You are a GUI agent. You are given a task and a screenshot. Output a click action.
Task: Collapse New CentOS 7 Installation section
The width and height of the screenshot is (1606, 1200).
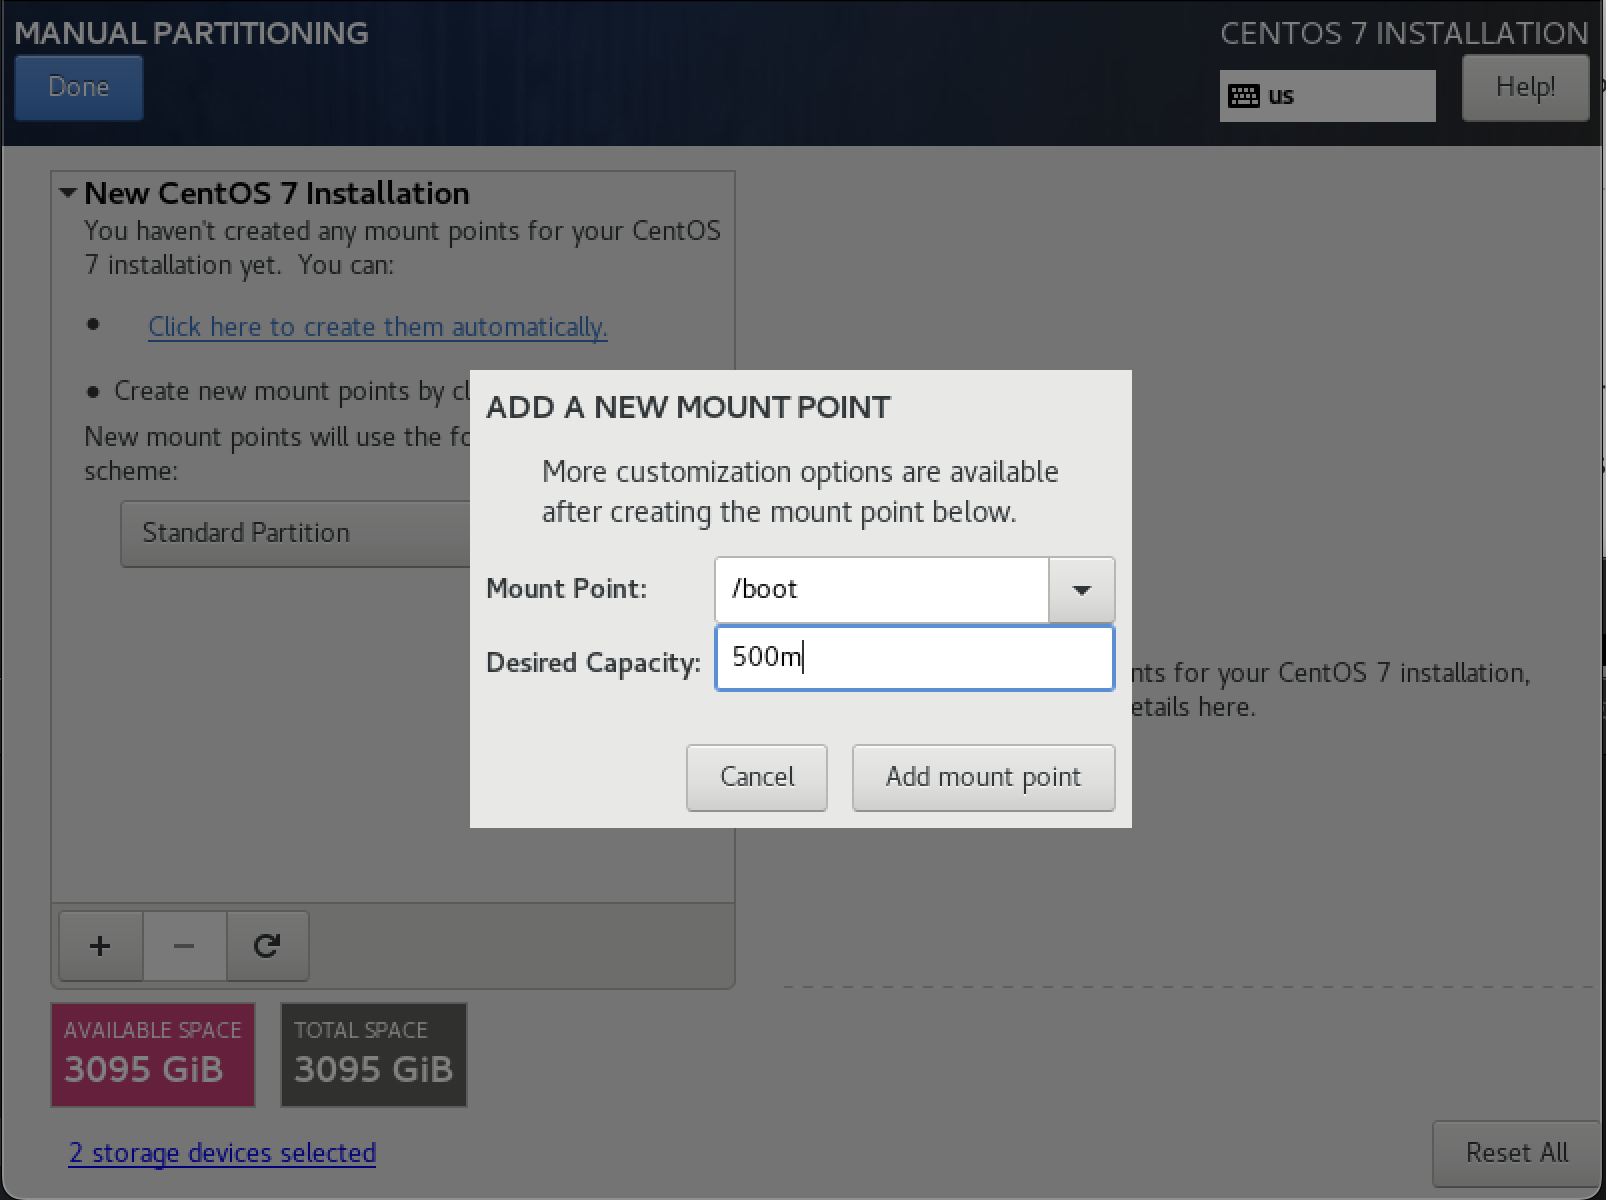pos(68,193)
